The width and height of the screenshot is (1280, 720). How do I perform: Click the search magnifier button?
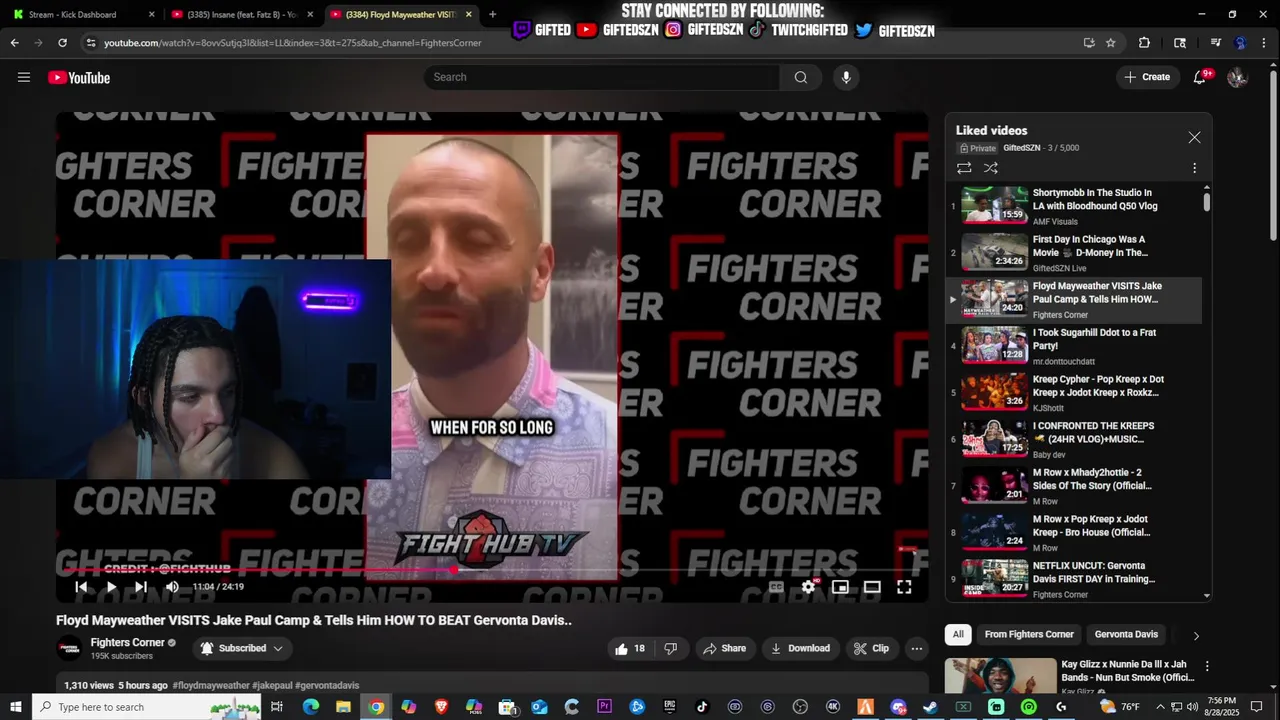[x=801, y=77]
